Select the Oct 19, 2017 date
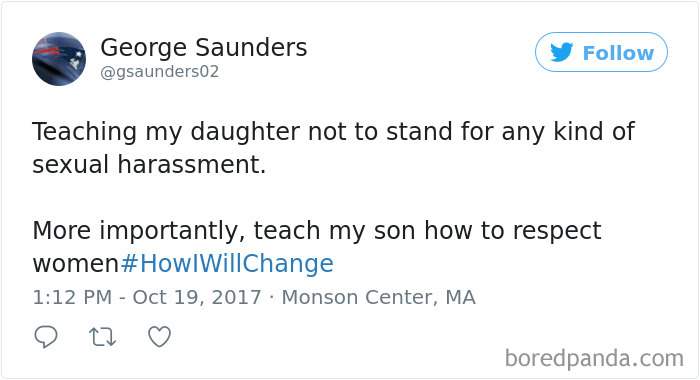 pos(197,297)
